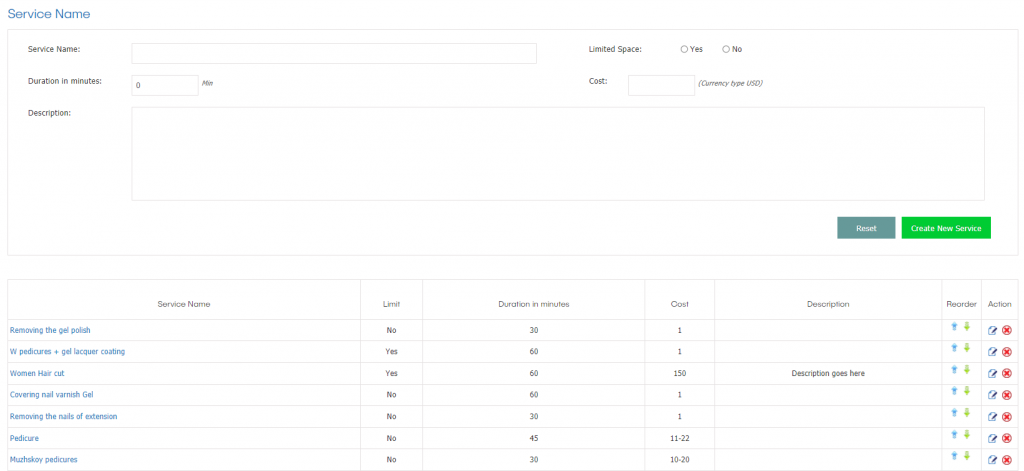Move down Removing the nails of extension
The height and width of the screenshot is (471, 1024).
pos(967,413)
